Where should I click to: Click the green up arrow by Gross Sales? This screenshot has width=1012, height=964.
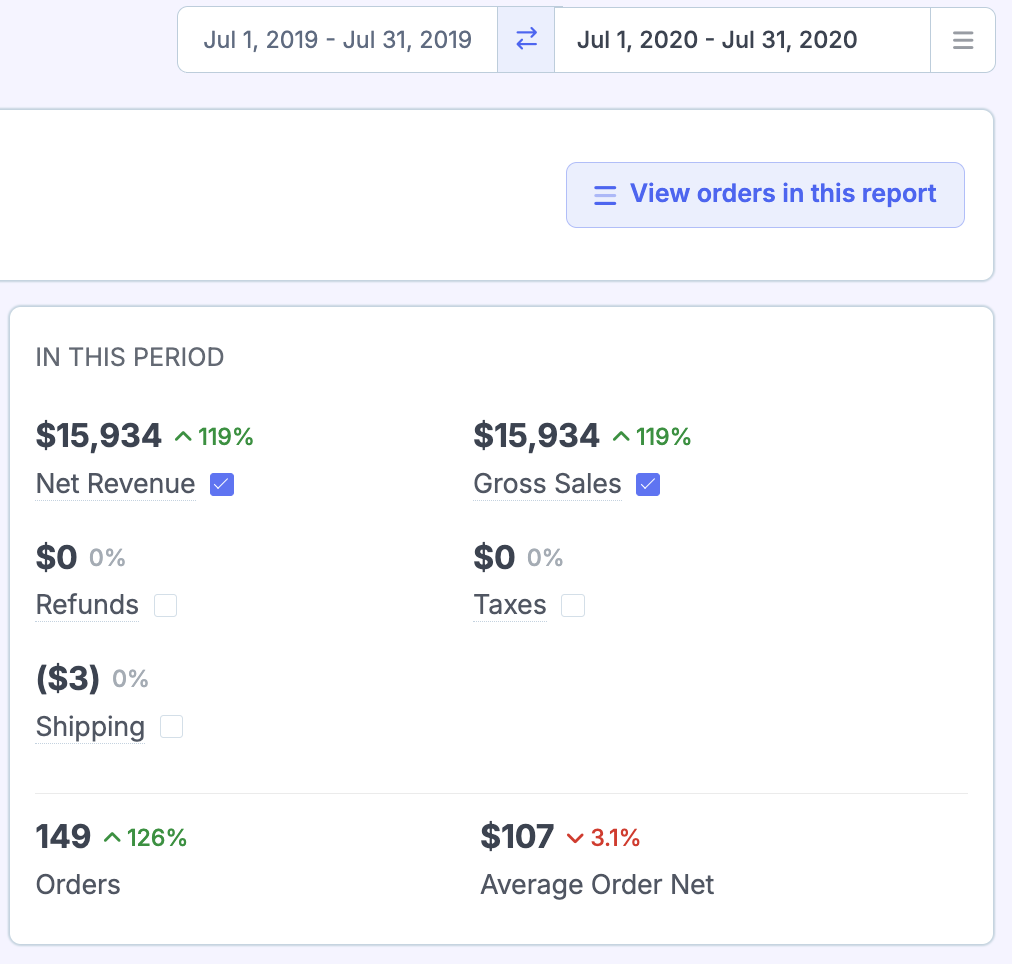click(621, 437)
